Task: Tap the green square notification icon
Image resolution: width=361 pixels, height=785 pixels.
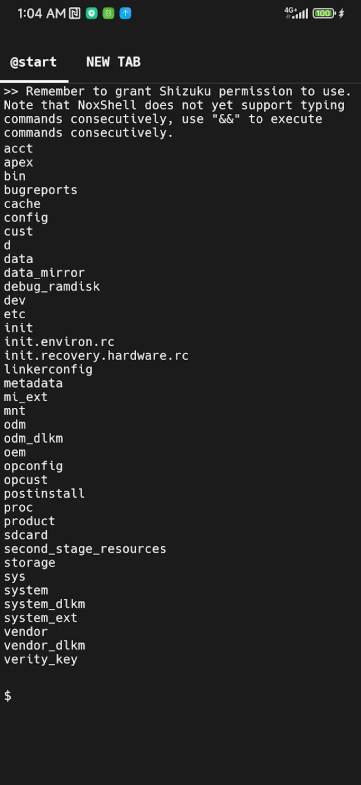Action: point(108,14)
